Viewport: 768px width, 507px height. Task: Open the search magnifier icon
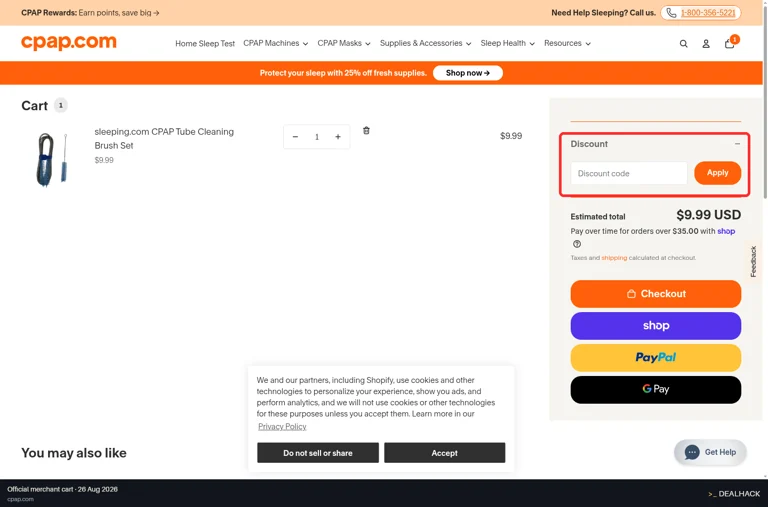point(683,44)
